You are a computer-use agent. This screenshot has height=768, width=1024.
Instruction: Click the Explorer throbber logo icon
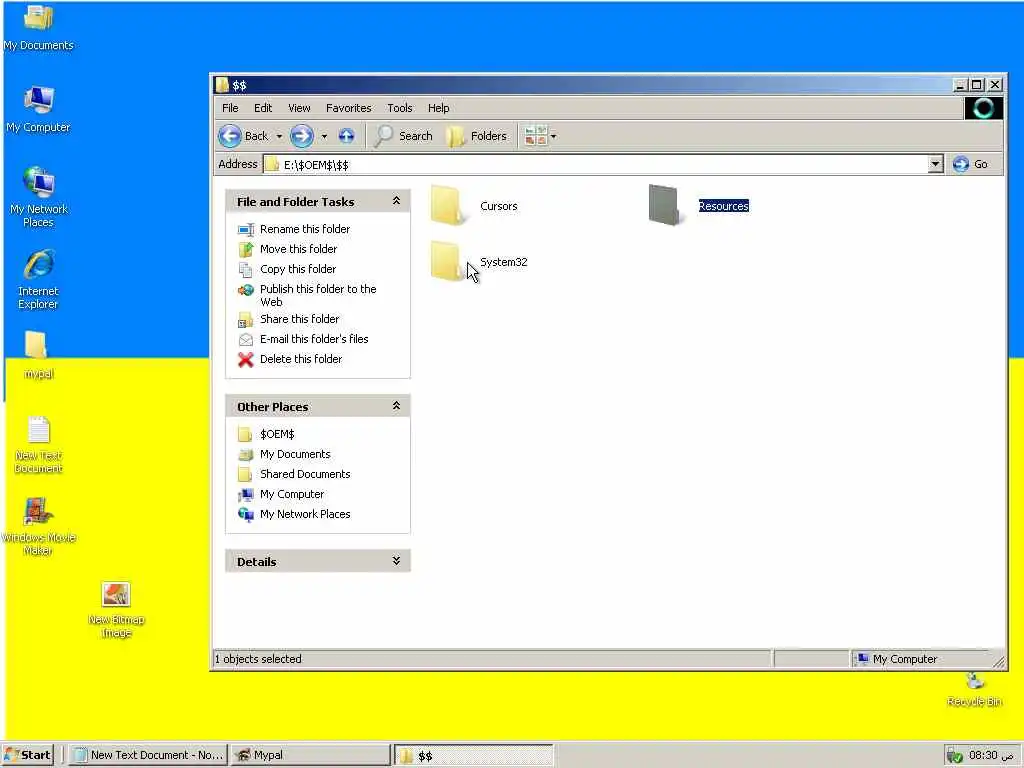984,108
